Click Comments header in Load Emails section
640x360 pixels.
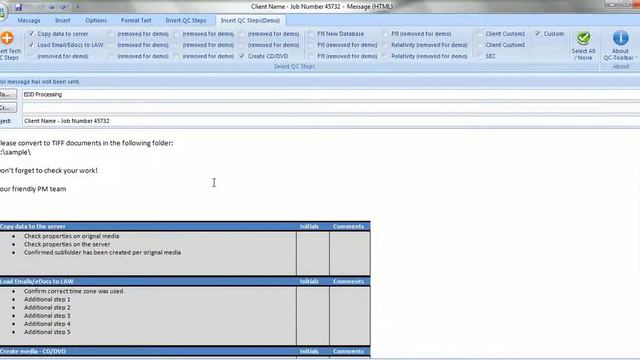(348, 282)
